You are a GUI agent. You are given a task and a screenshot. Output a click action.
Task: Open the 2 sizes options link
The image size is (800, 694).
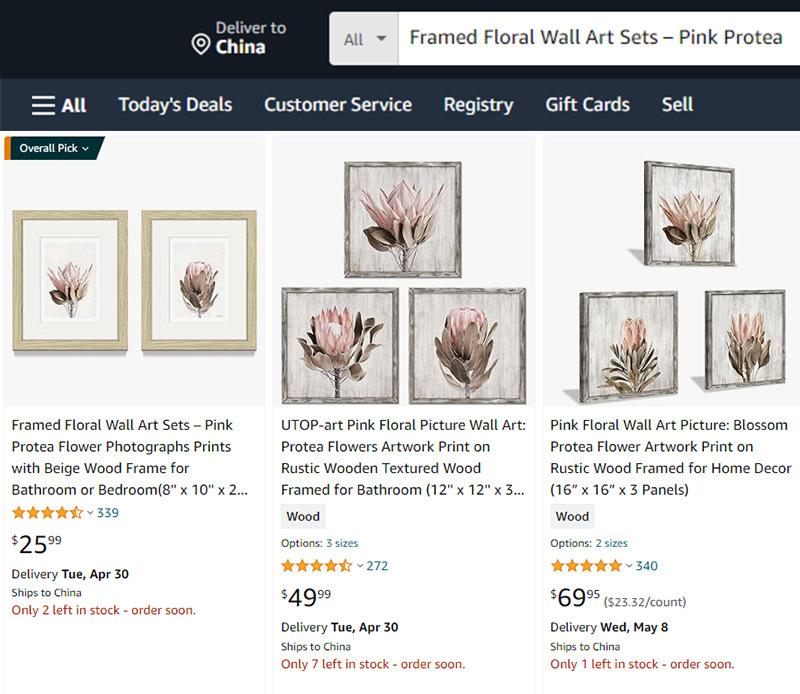pos(611,543)
